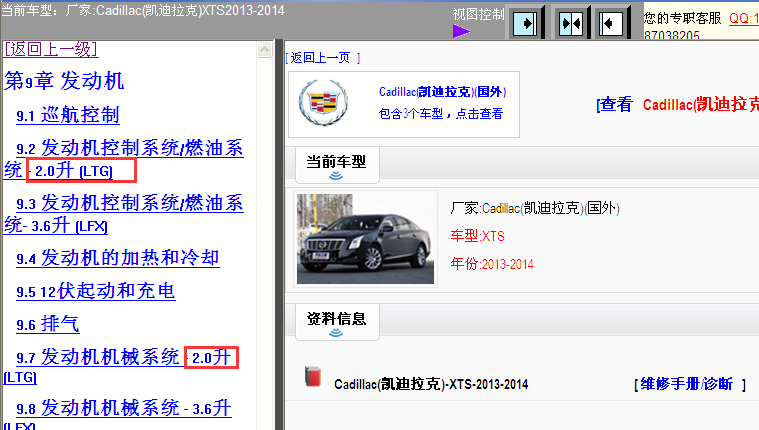
Task: Click the view control collapse-left arrow icon
Action: (x=610, y=23)
